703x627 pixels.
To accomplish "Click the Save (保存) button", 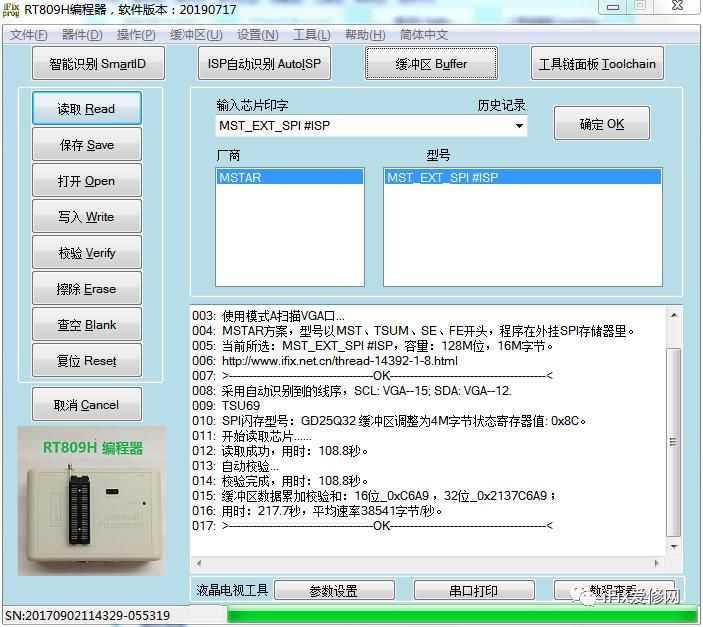I will (x=86, y=145).
